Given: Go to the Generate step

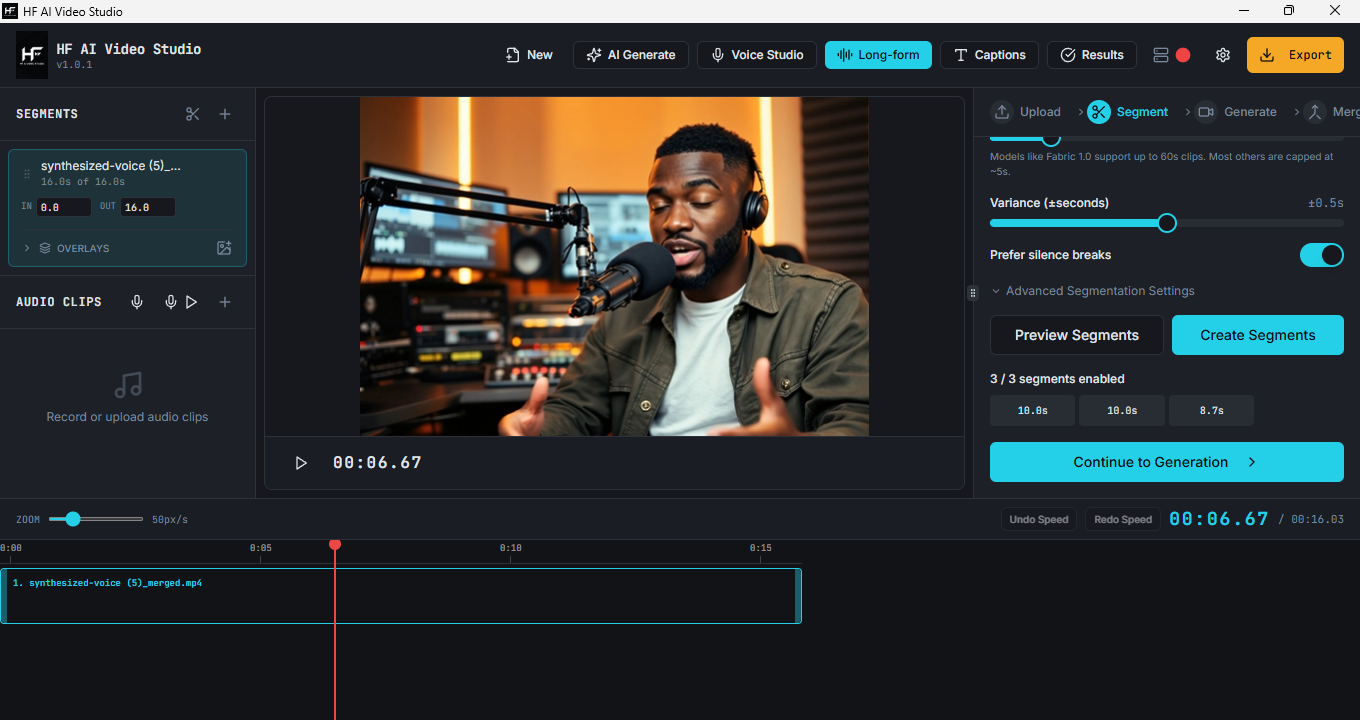Looking at the screenshot, I should 1236,112.
